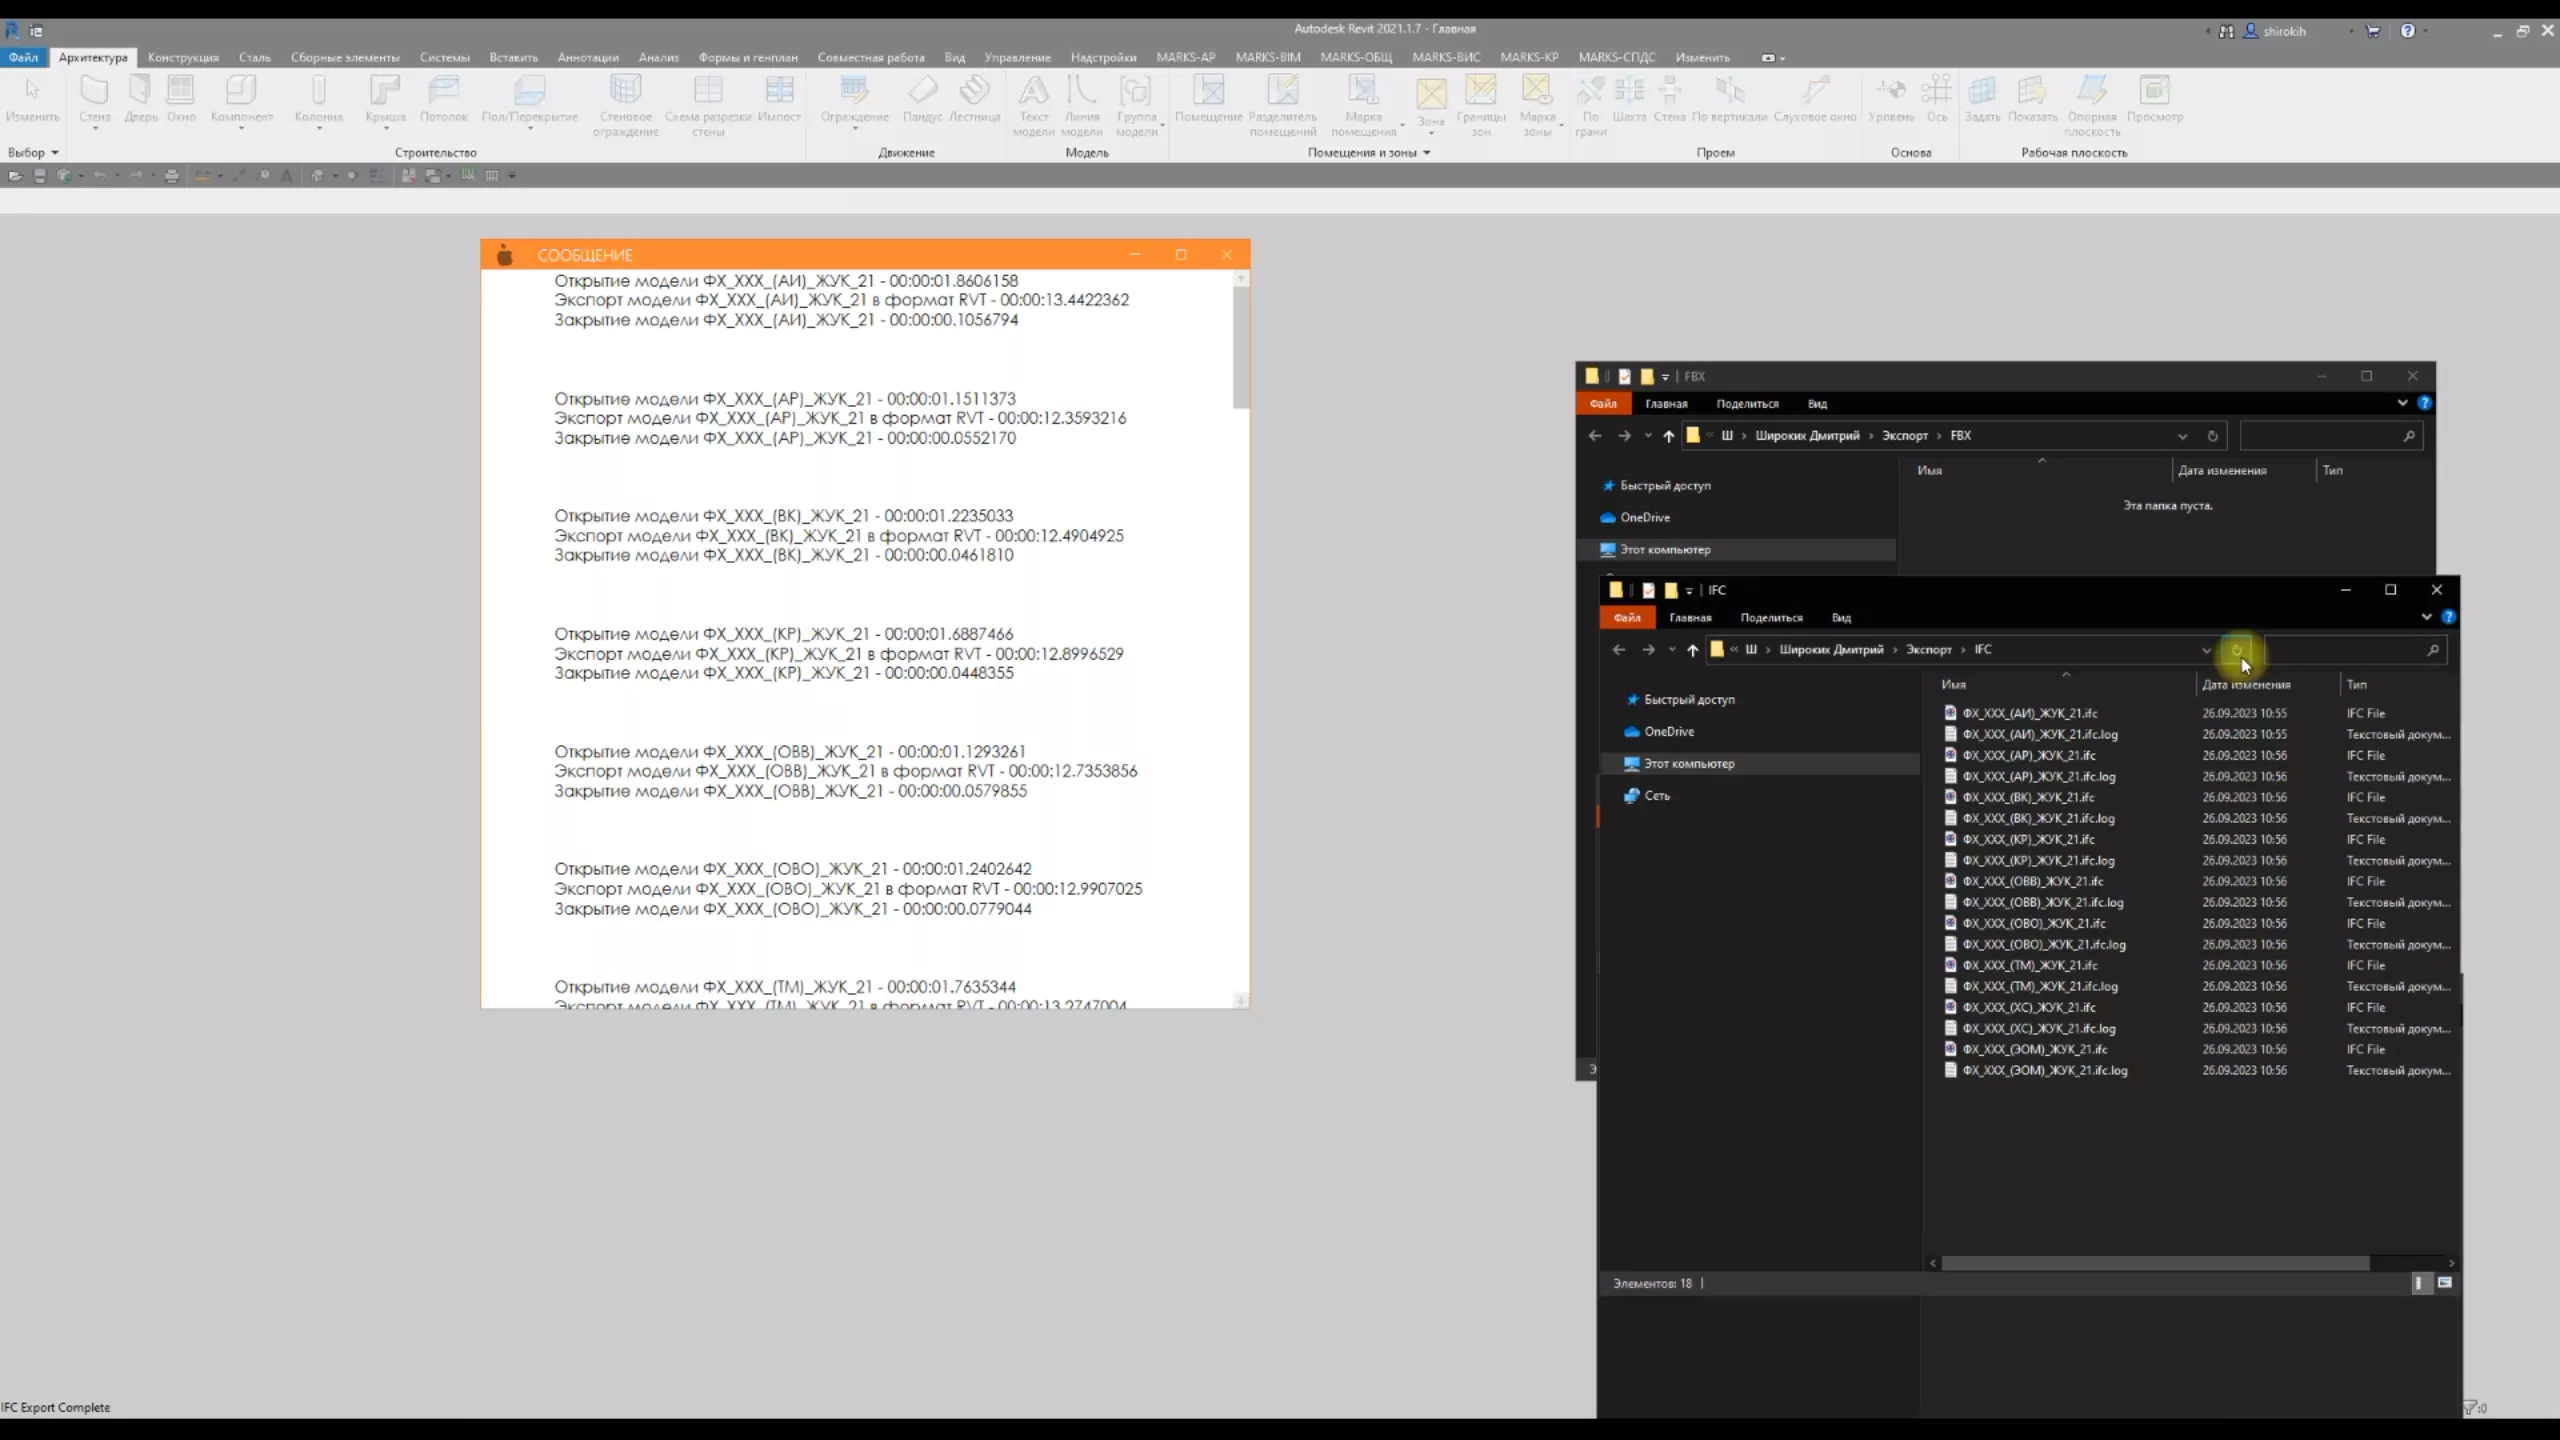Switch to large icons view in IFC explorer
Viewport: 2560px width, 1440px height.
tap(2445, 1283)
